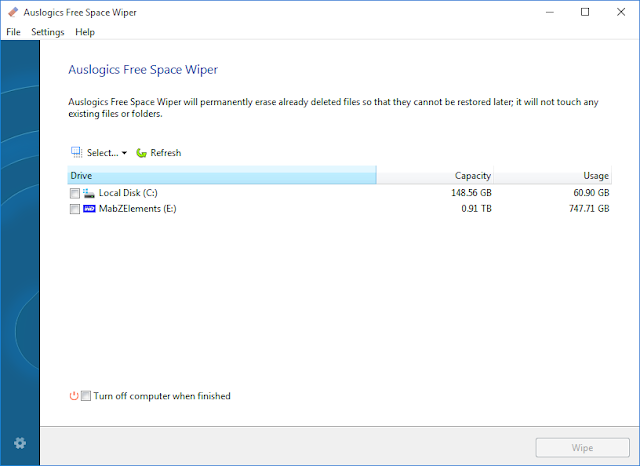Close the Free Space Wiper window
This screenshot has width=640, height=466.
coord(621,12)
